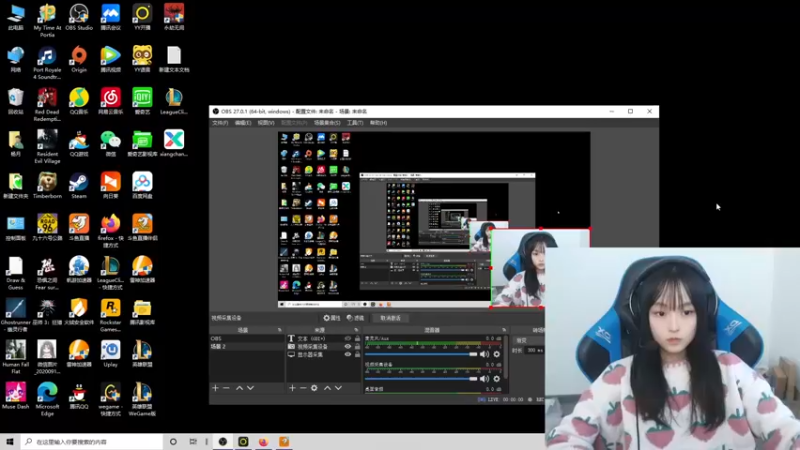This screenshot has height=450, width=800.
Task: Open 腾讯QQ desktop shortcut
Action: coord(79,396)
